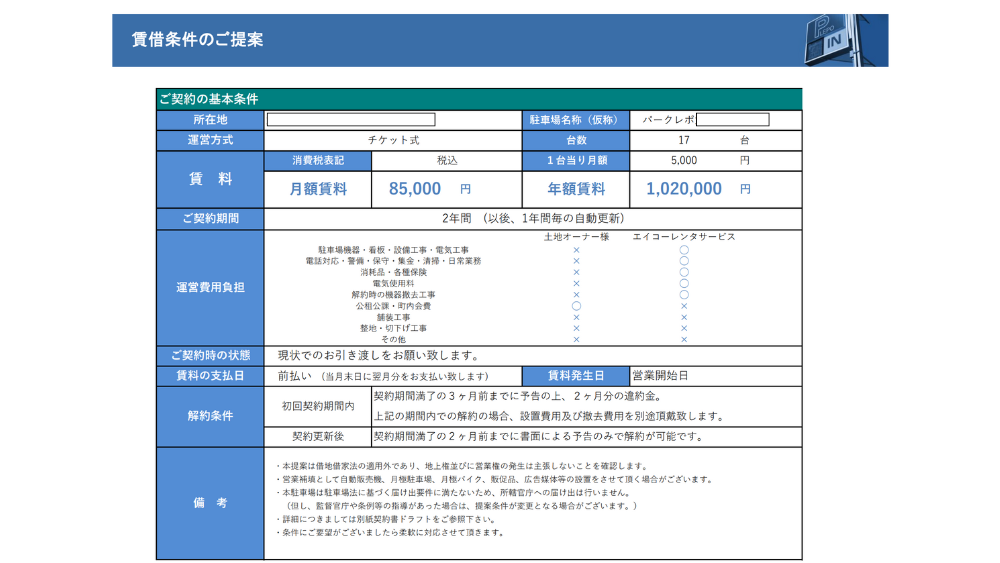Click the 設置費用及び撤去費用 sentence
This screenshot has width=1000, height=563.
click(x=549, y=416)
